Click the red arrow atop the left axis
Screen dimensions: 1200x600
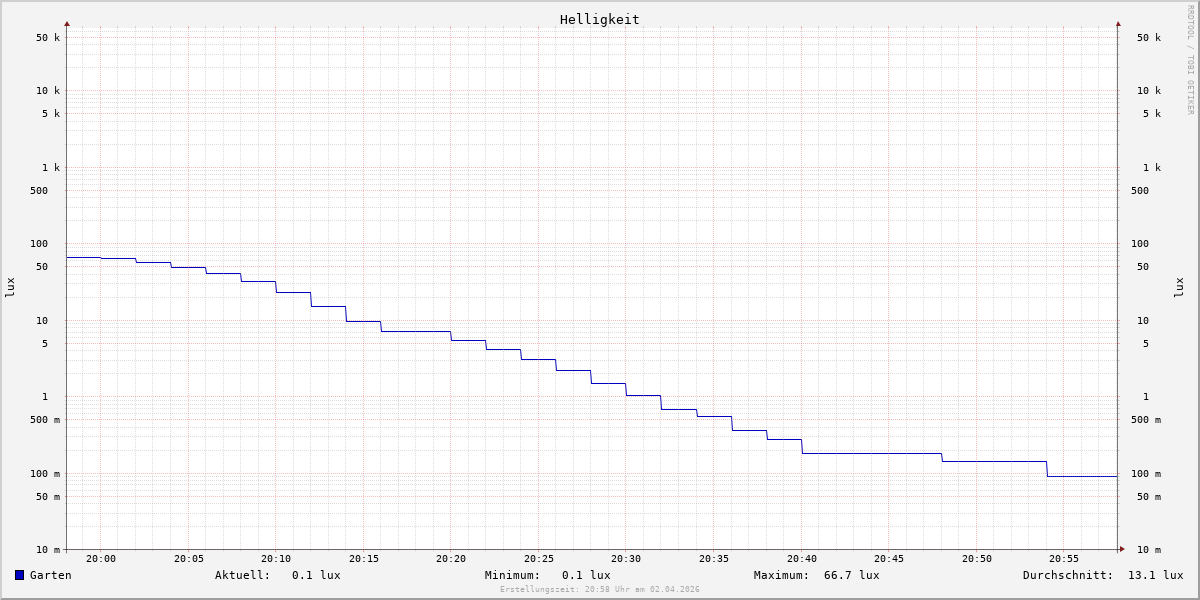pos(67,23)
